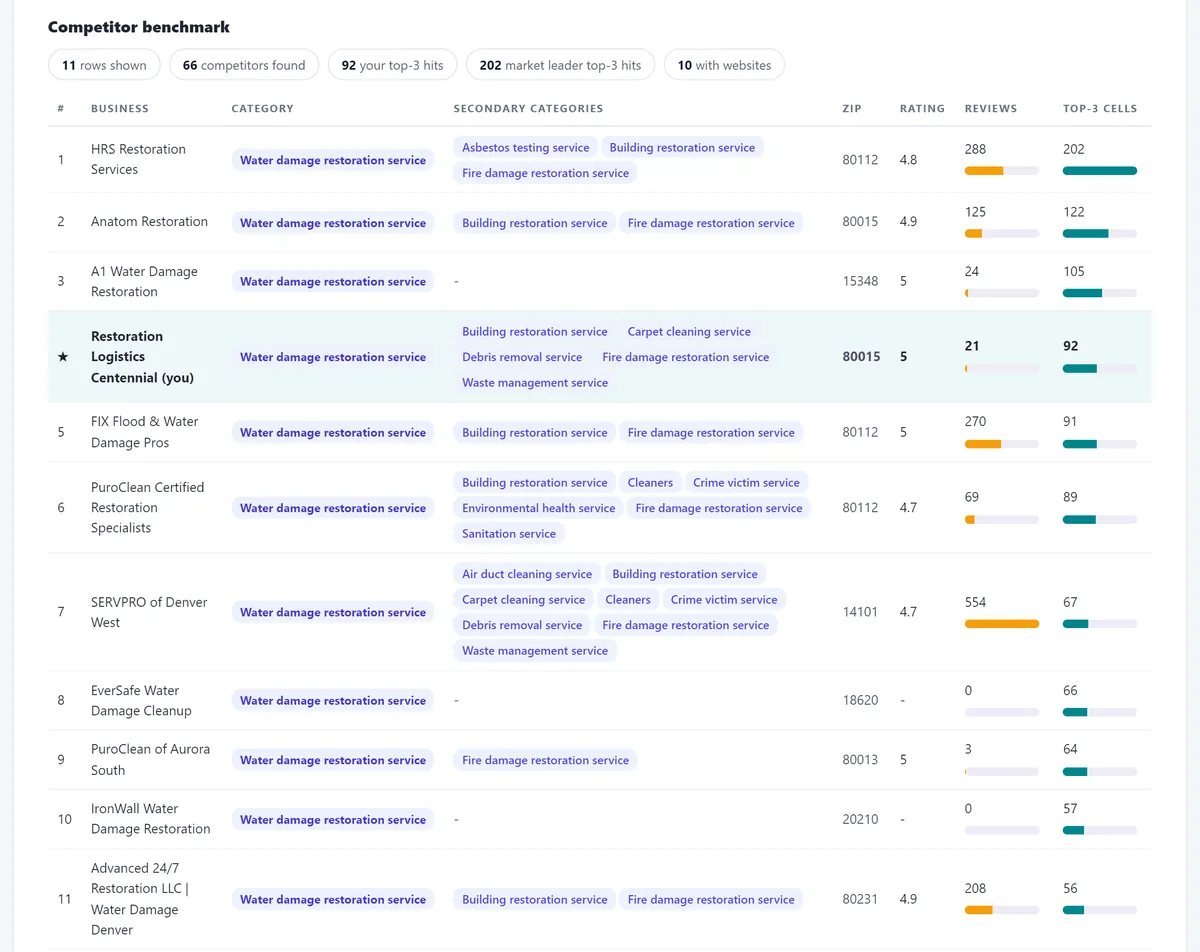The width and height of the screenshot is (1200, 952).
Task: Select the Anatom Restoration business name
Action: [149, 221]
